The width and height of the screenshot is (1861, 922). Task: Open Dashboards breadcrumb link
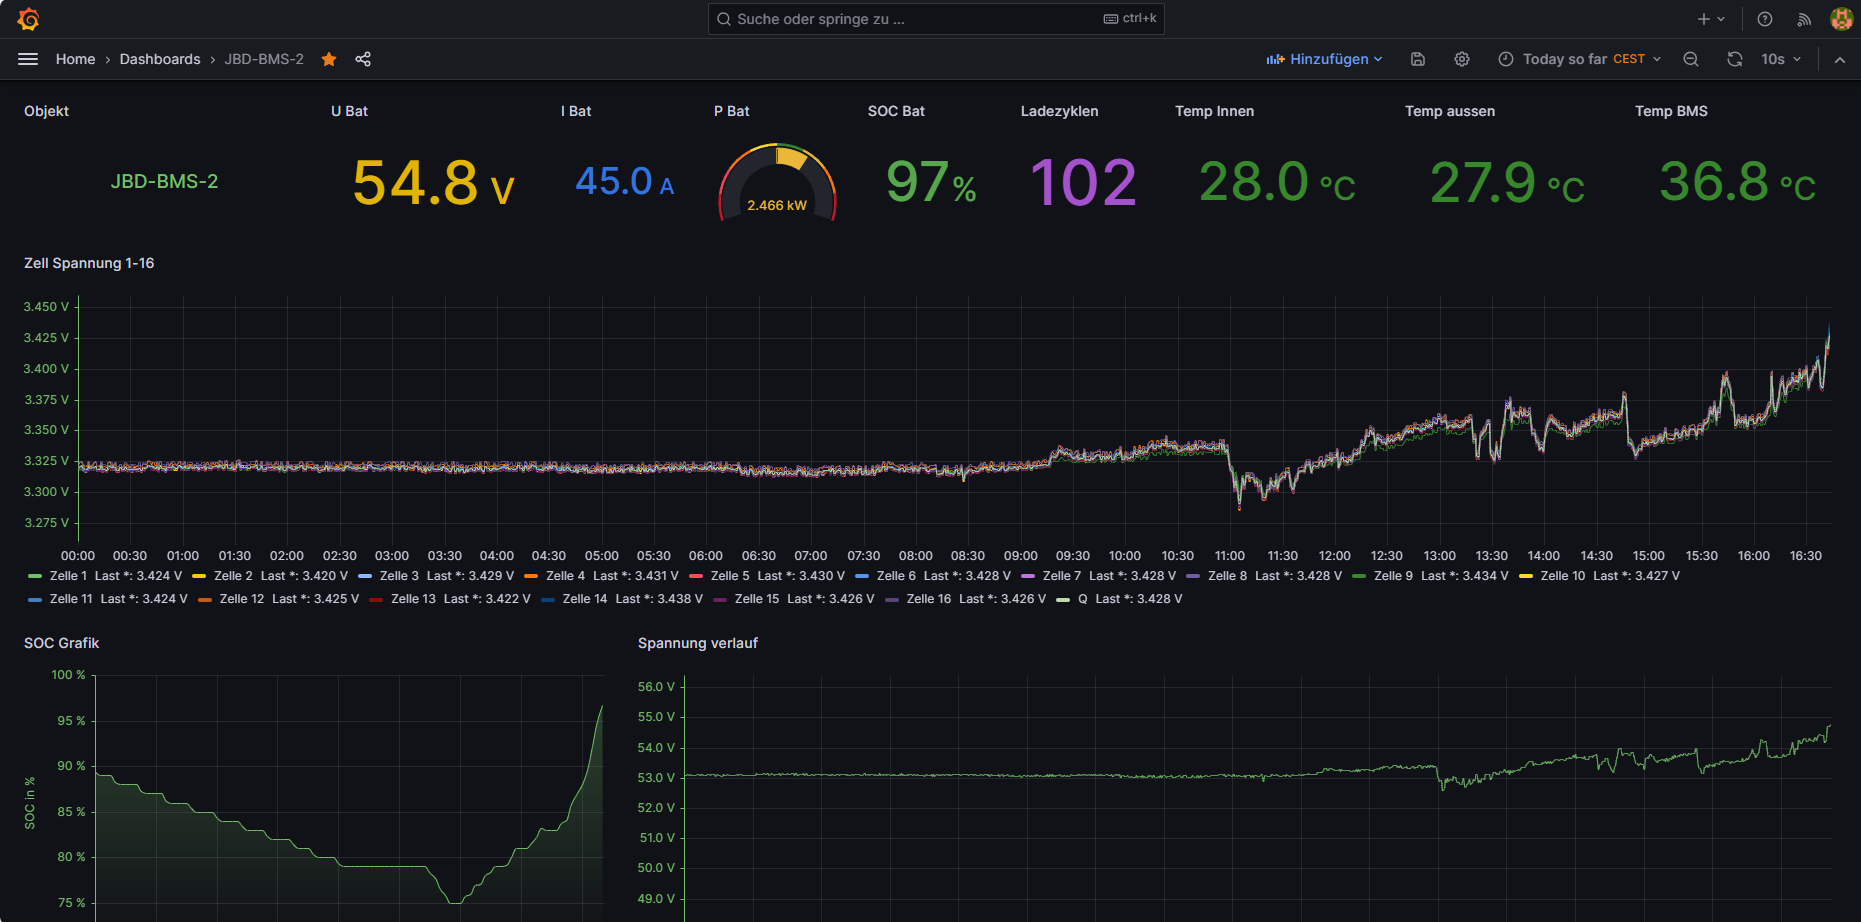point(160,59)
